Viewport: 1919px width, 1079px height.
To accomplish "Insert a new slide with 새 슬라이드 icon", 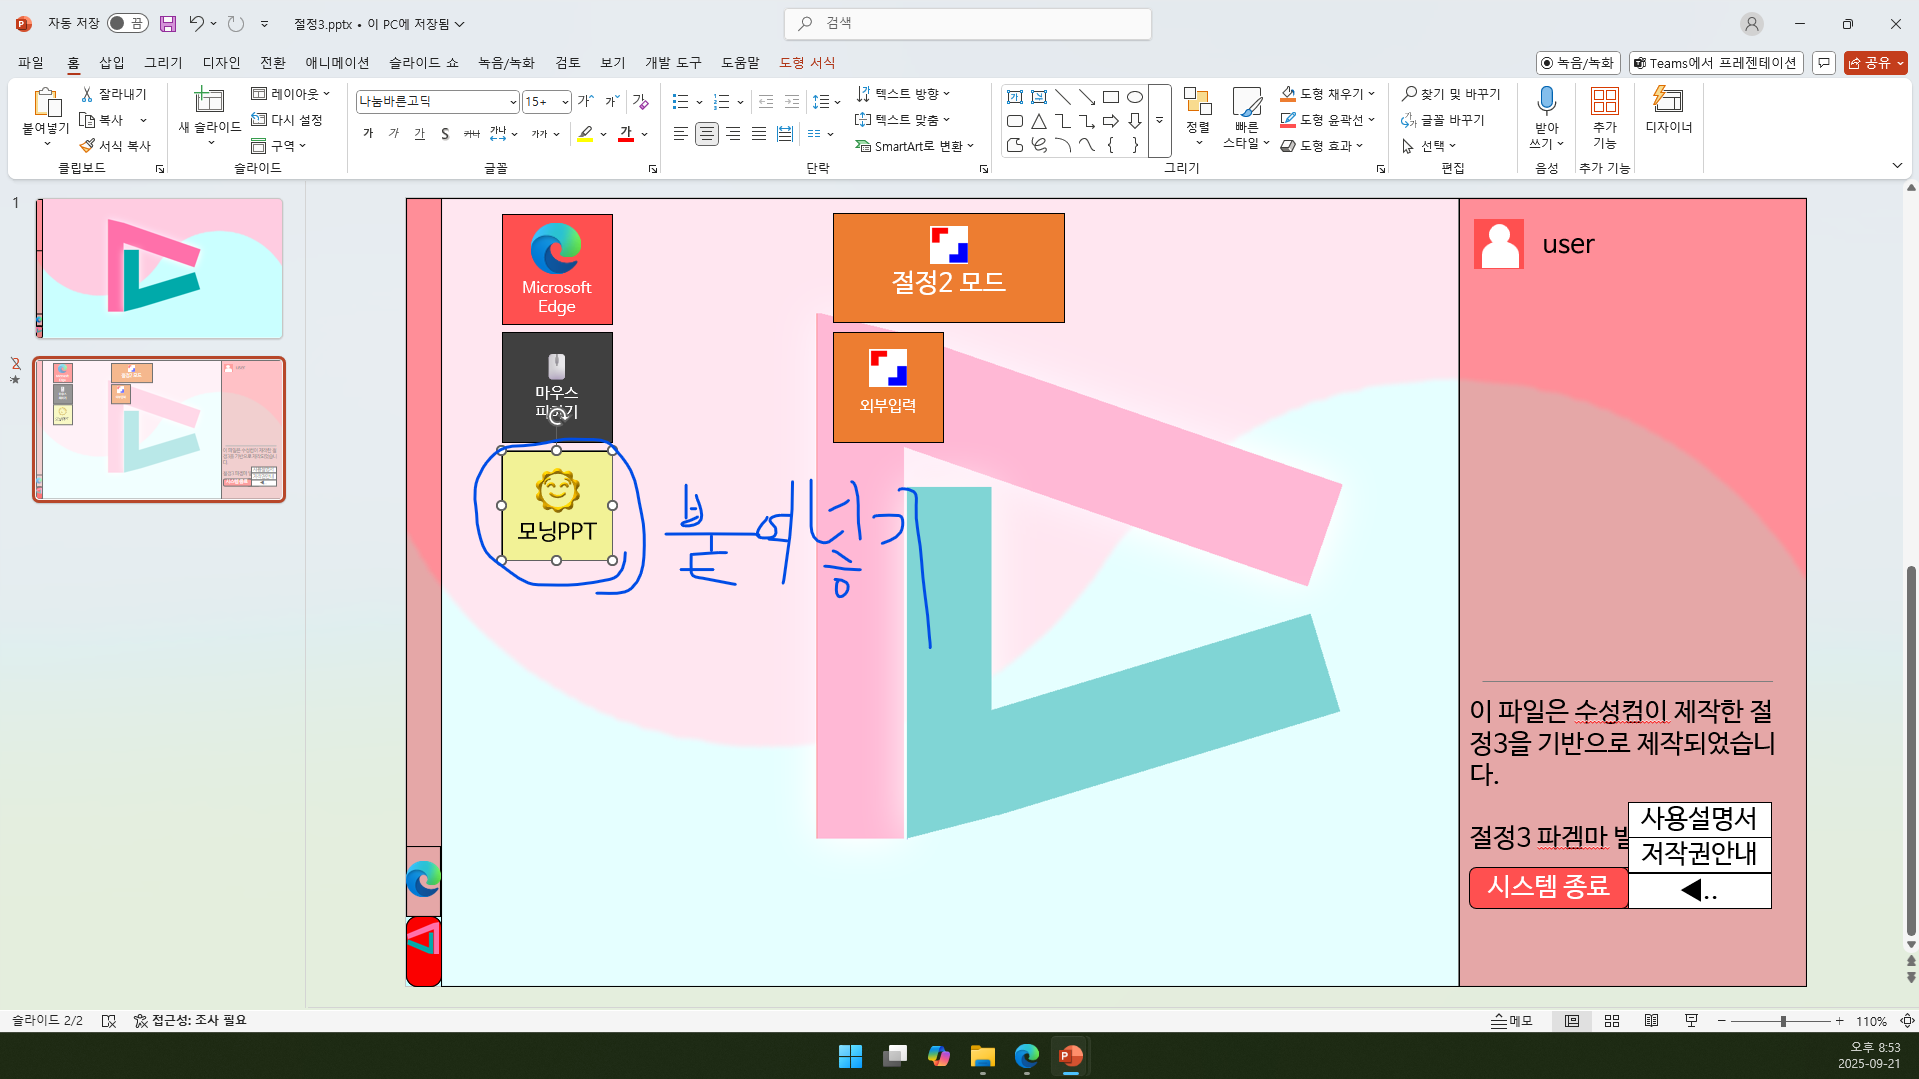I will pos(209,100).
